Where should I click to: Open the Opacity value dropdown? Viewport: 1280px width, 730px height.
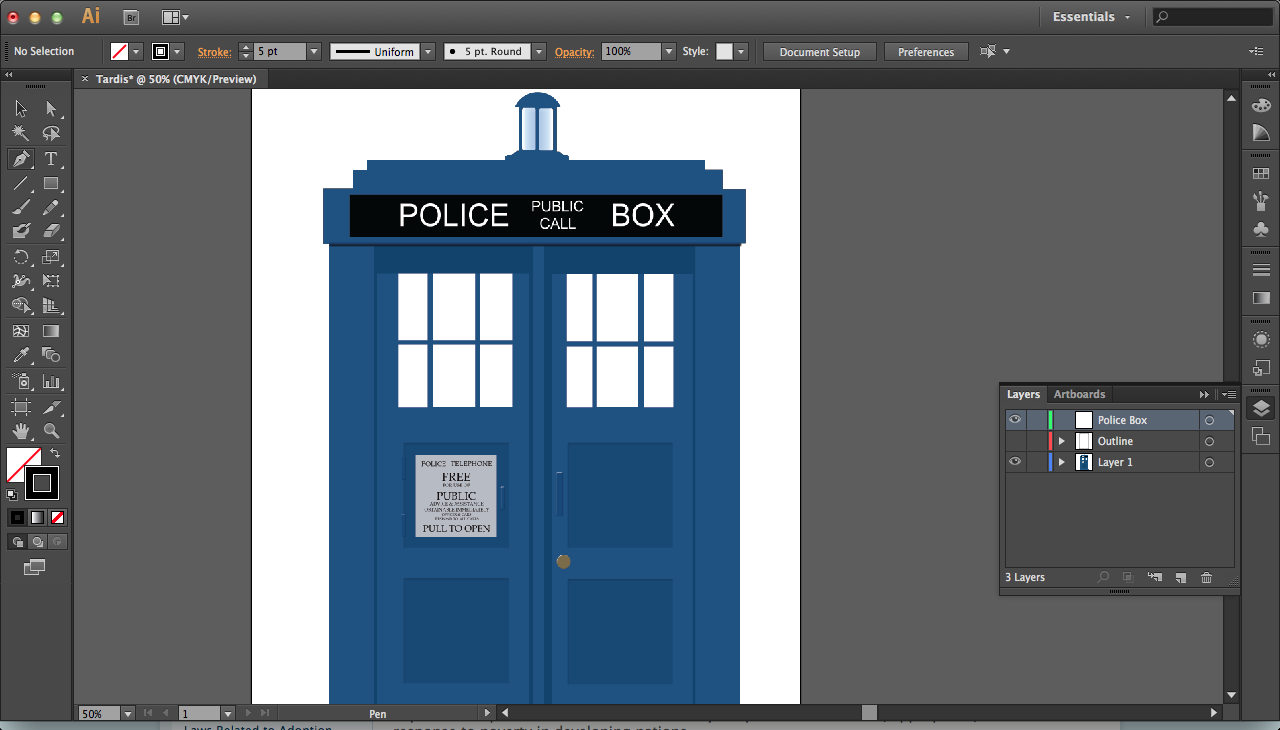tap(669, 51)
